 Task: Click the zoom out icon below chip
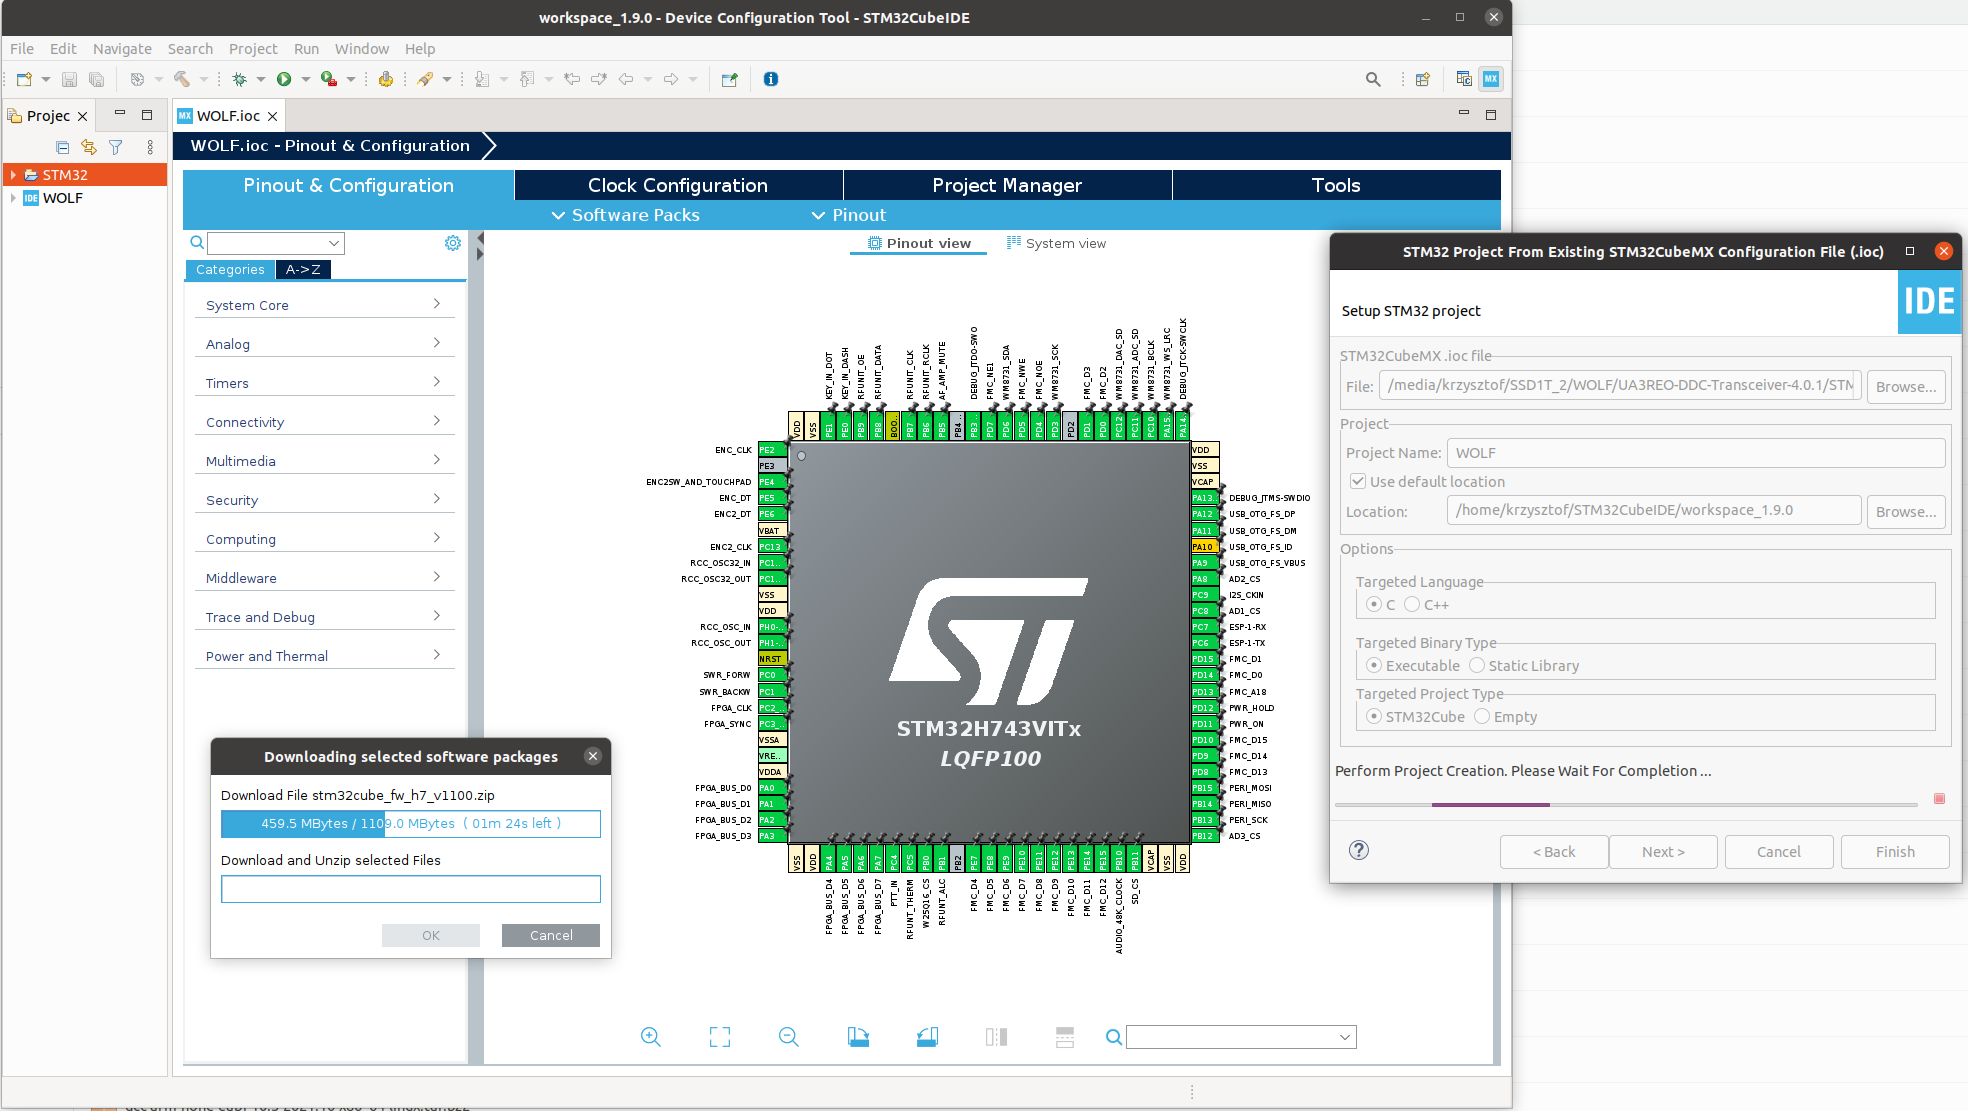tap(788, 1037)
